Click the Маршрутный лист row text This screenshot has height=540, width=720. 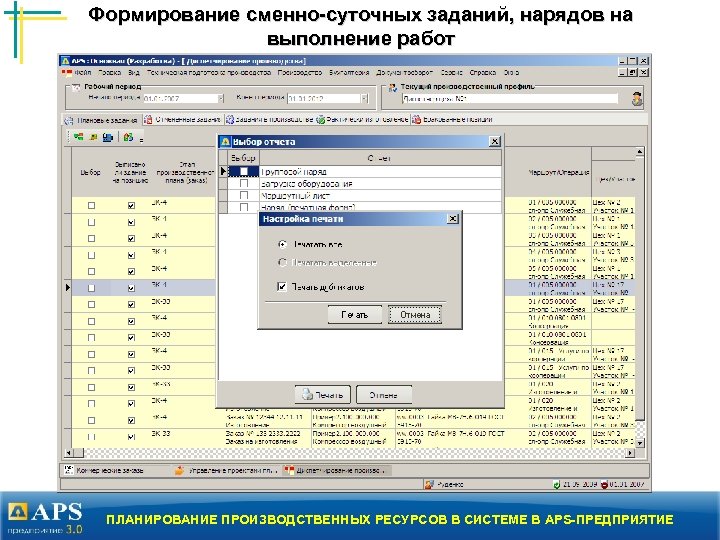pyautogui.click(x=295, y=196)
